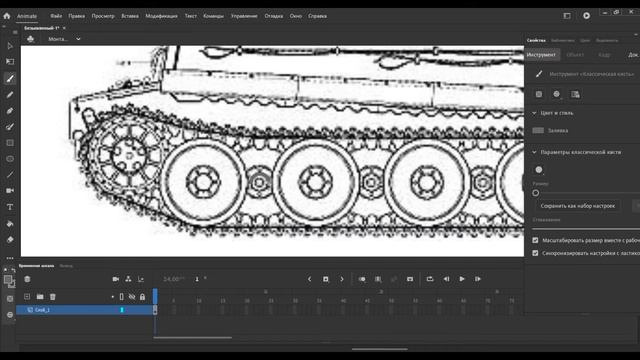Open insert keyframe options button
Screen dimensions: 640x360
[x=325, y=279]
